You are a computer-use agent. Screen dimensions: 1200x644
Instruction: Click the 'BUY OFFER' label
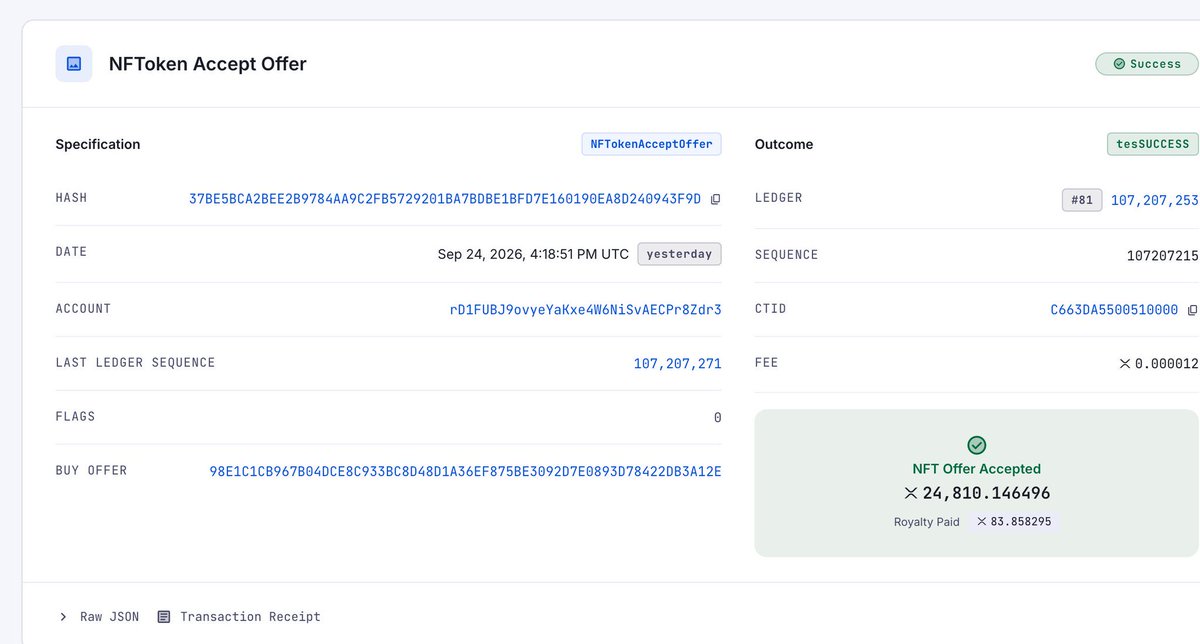91,470
